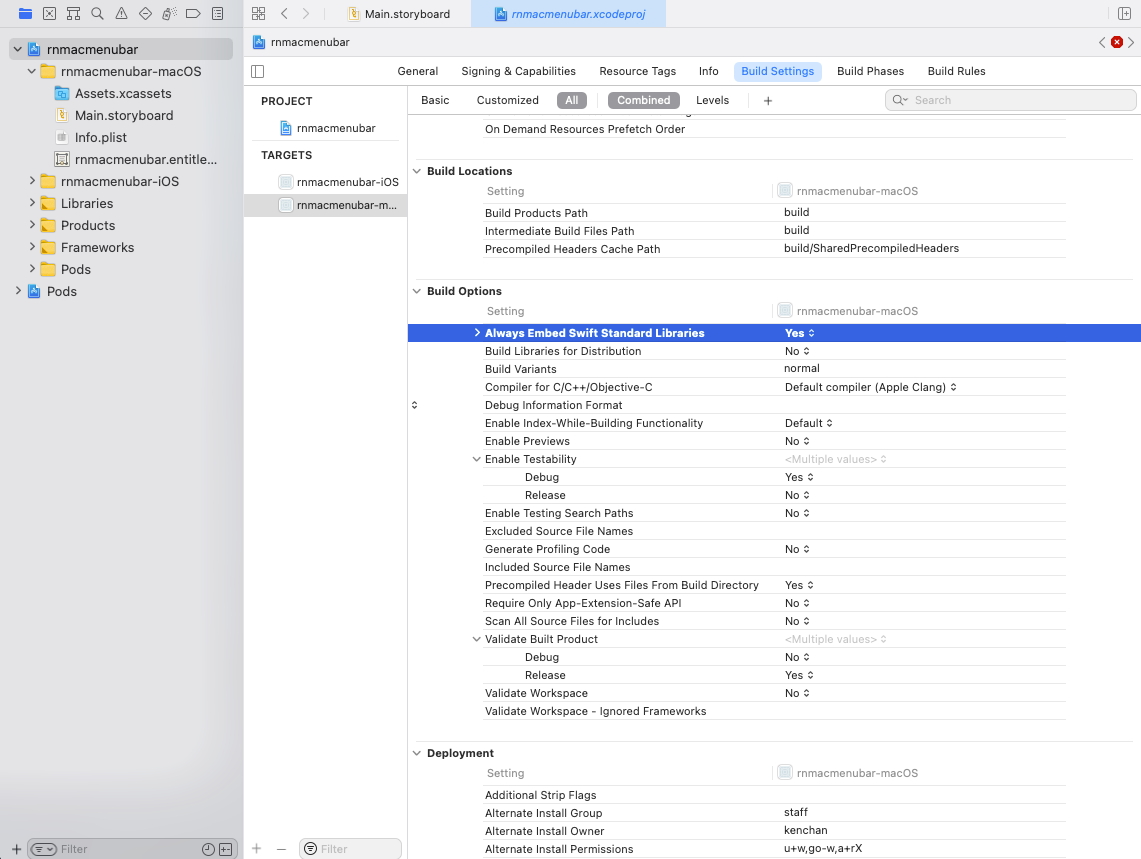This screenshot has height=859, width=1141.
Task: Open Compiler for C/C++/Objective-C popup
Action: 870,387
